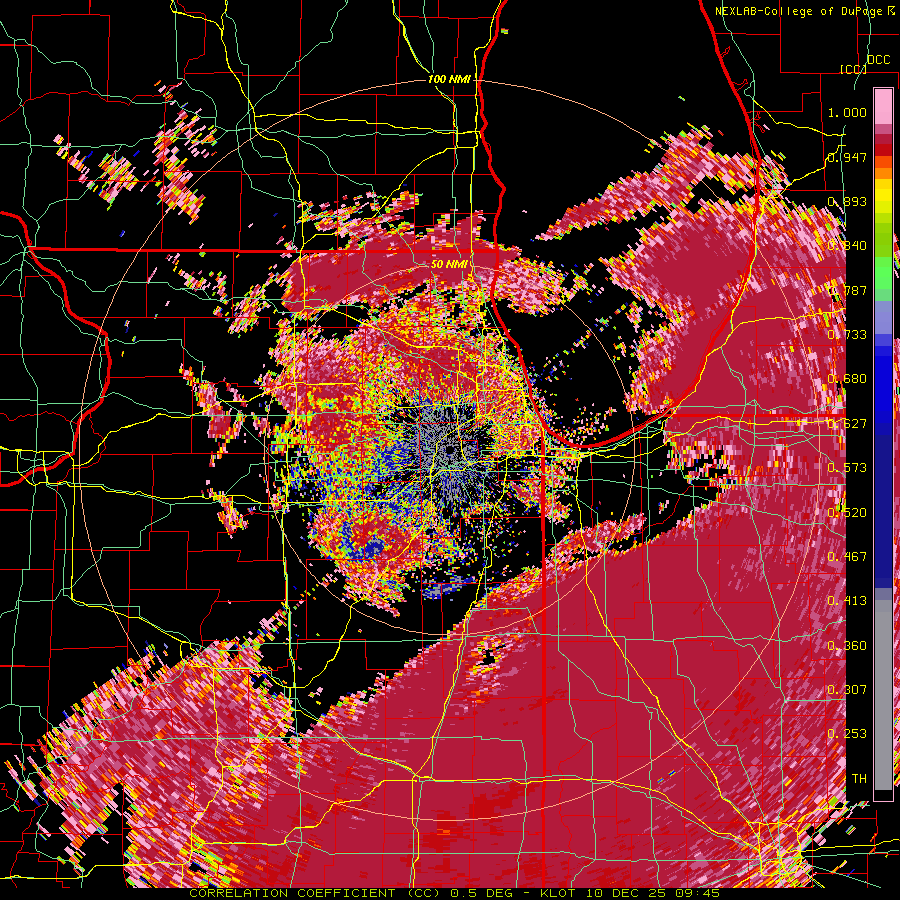Click the 0.947 legend value
This screenshot has width=900, height=900.
pyautogui.click(x=847, y=157)
